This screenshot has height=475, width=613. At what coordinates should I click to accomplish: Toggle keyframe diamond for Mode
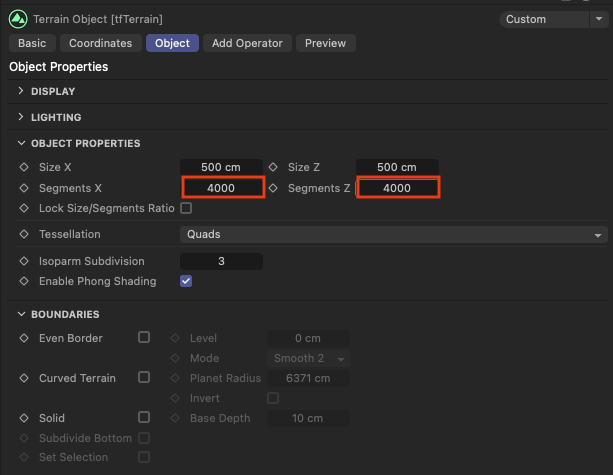(x=175, y=358)
